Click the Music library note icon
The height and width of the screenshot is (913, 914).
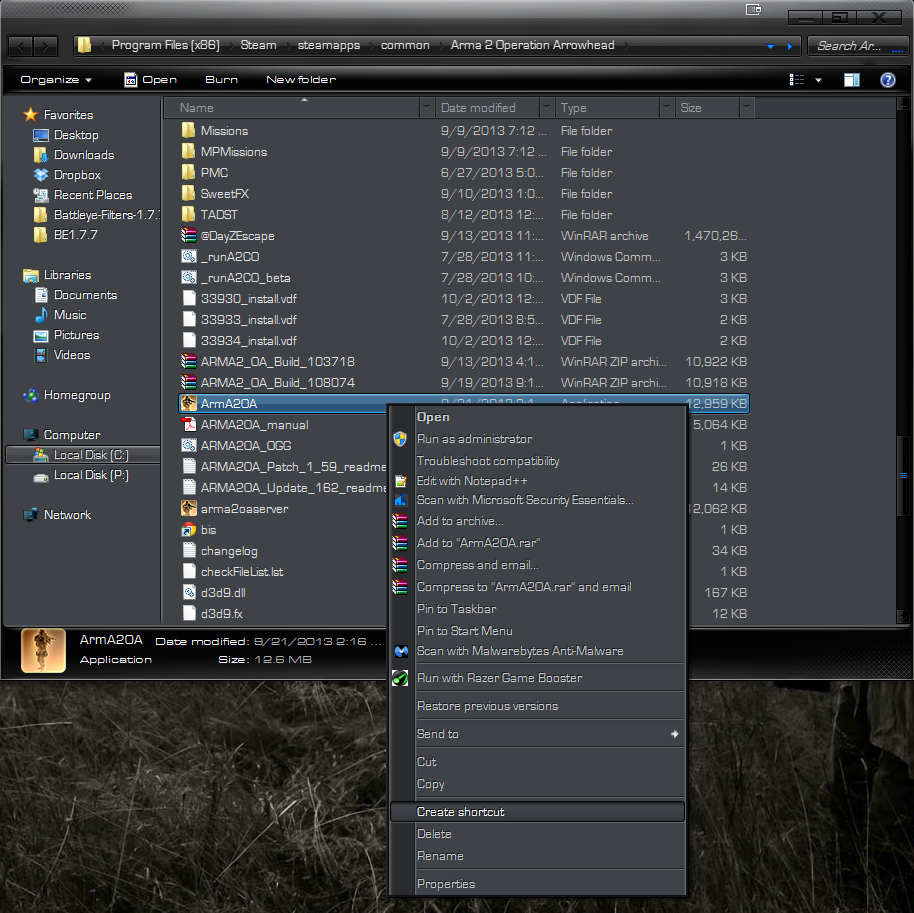(41, 315)
